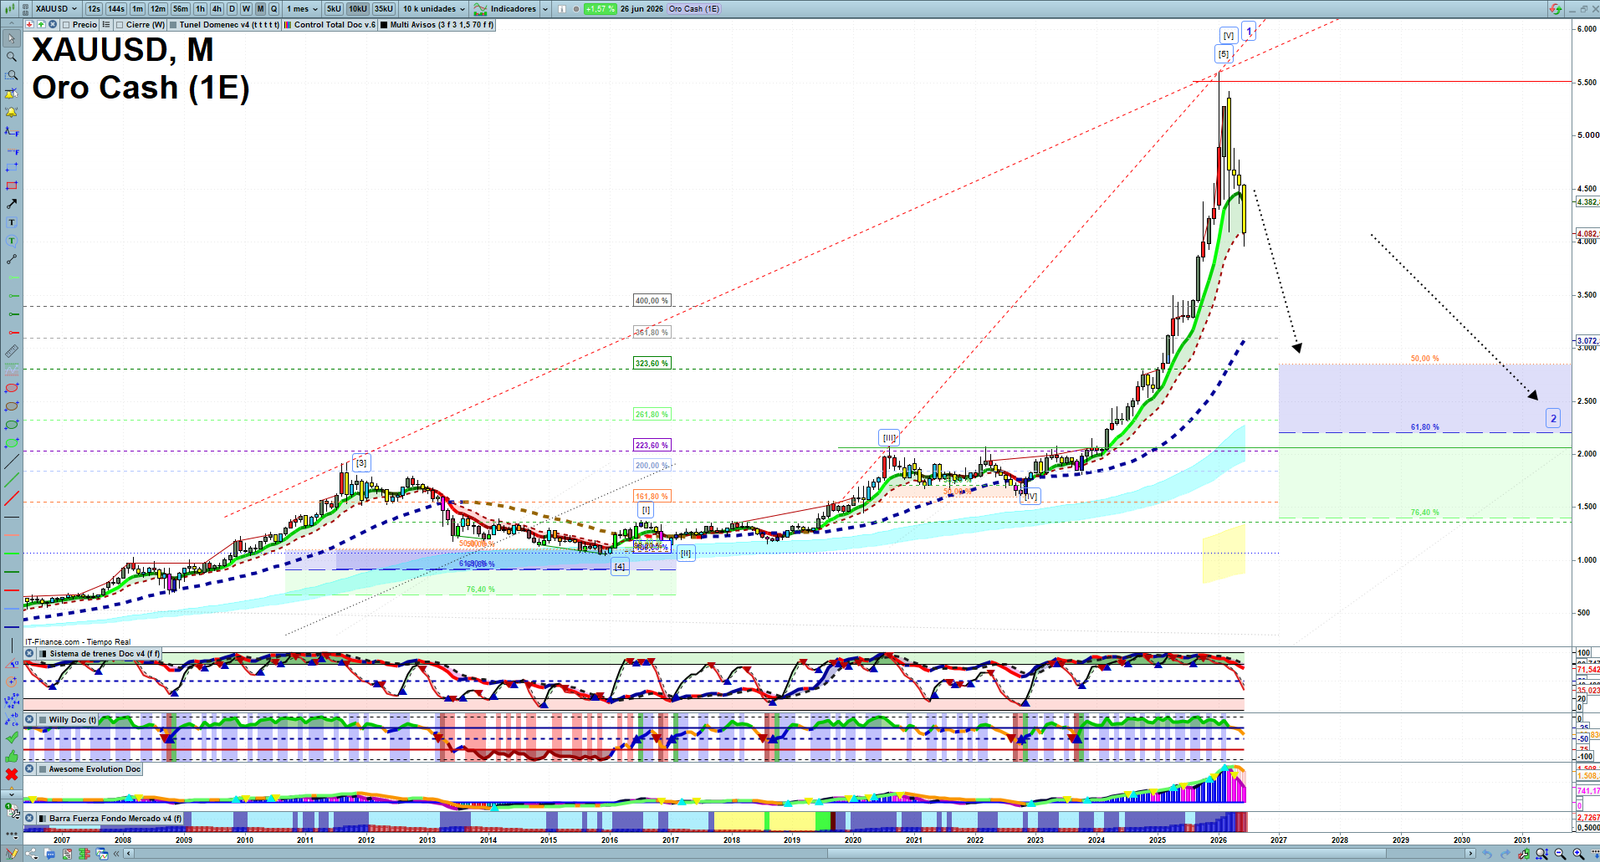Image resolution: width=1600 pixels, height=862 pixels.
Task: Open Barra Fuerza Fondo Mercado v4 panel label
Action: click(116, 818)
